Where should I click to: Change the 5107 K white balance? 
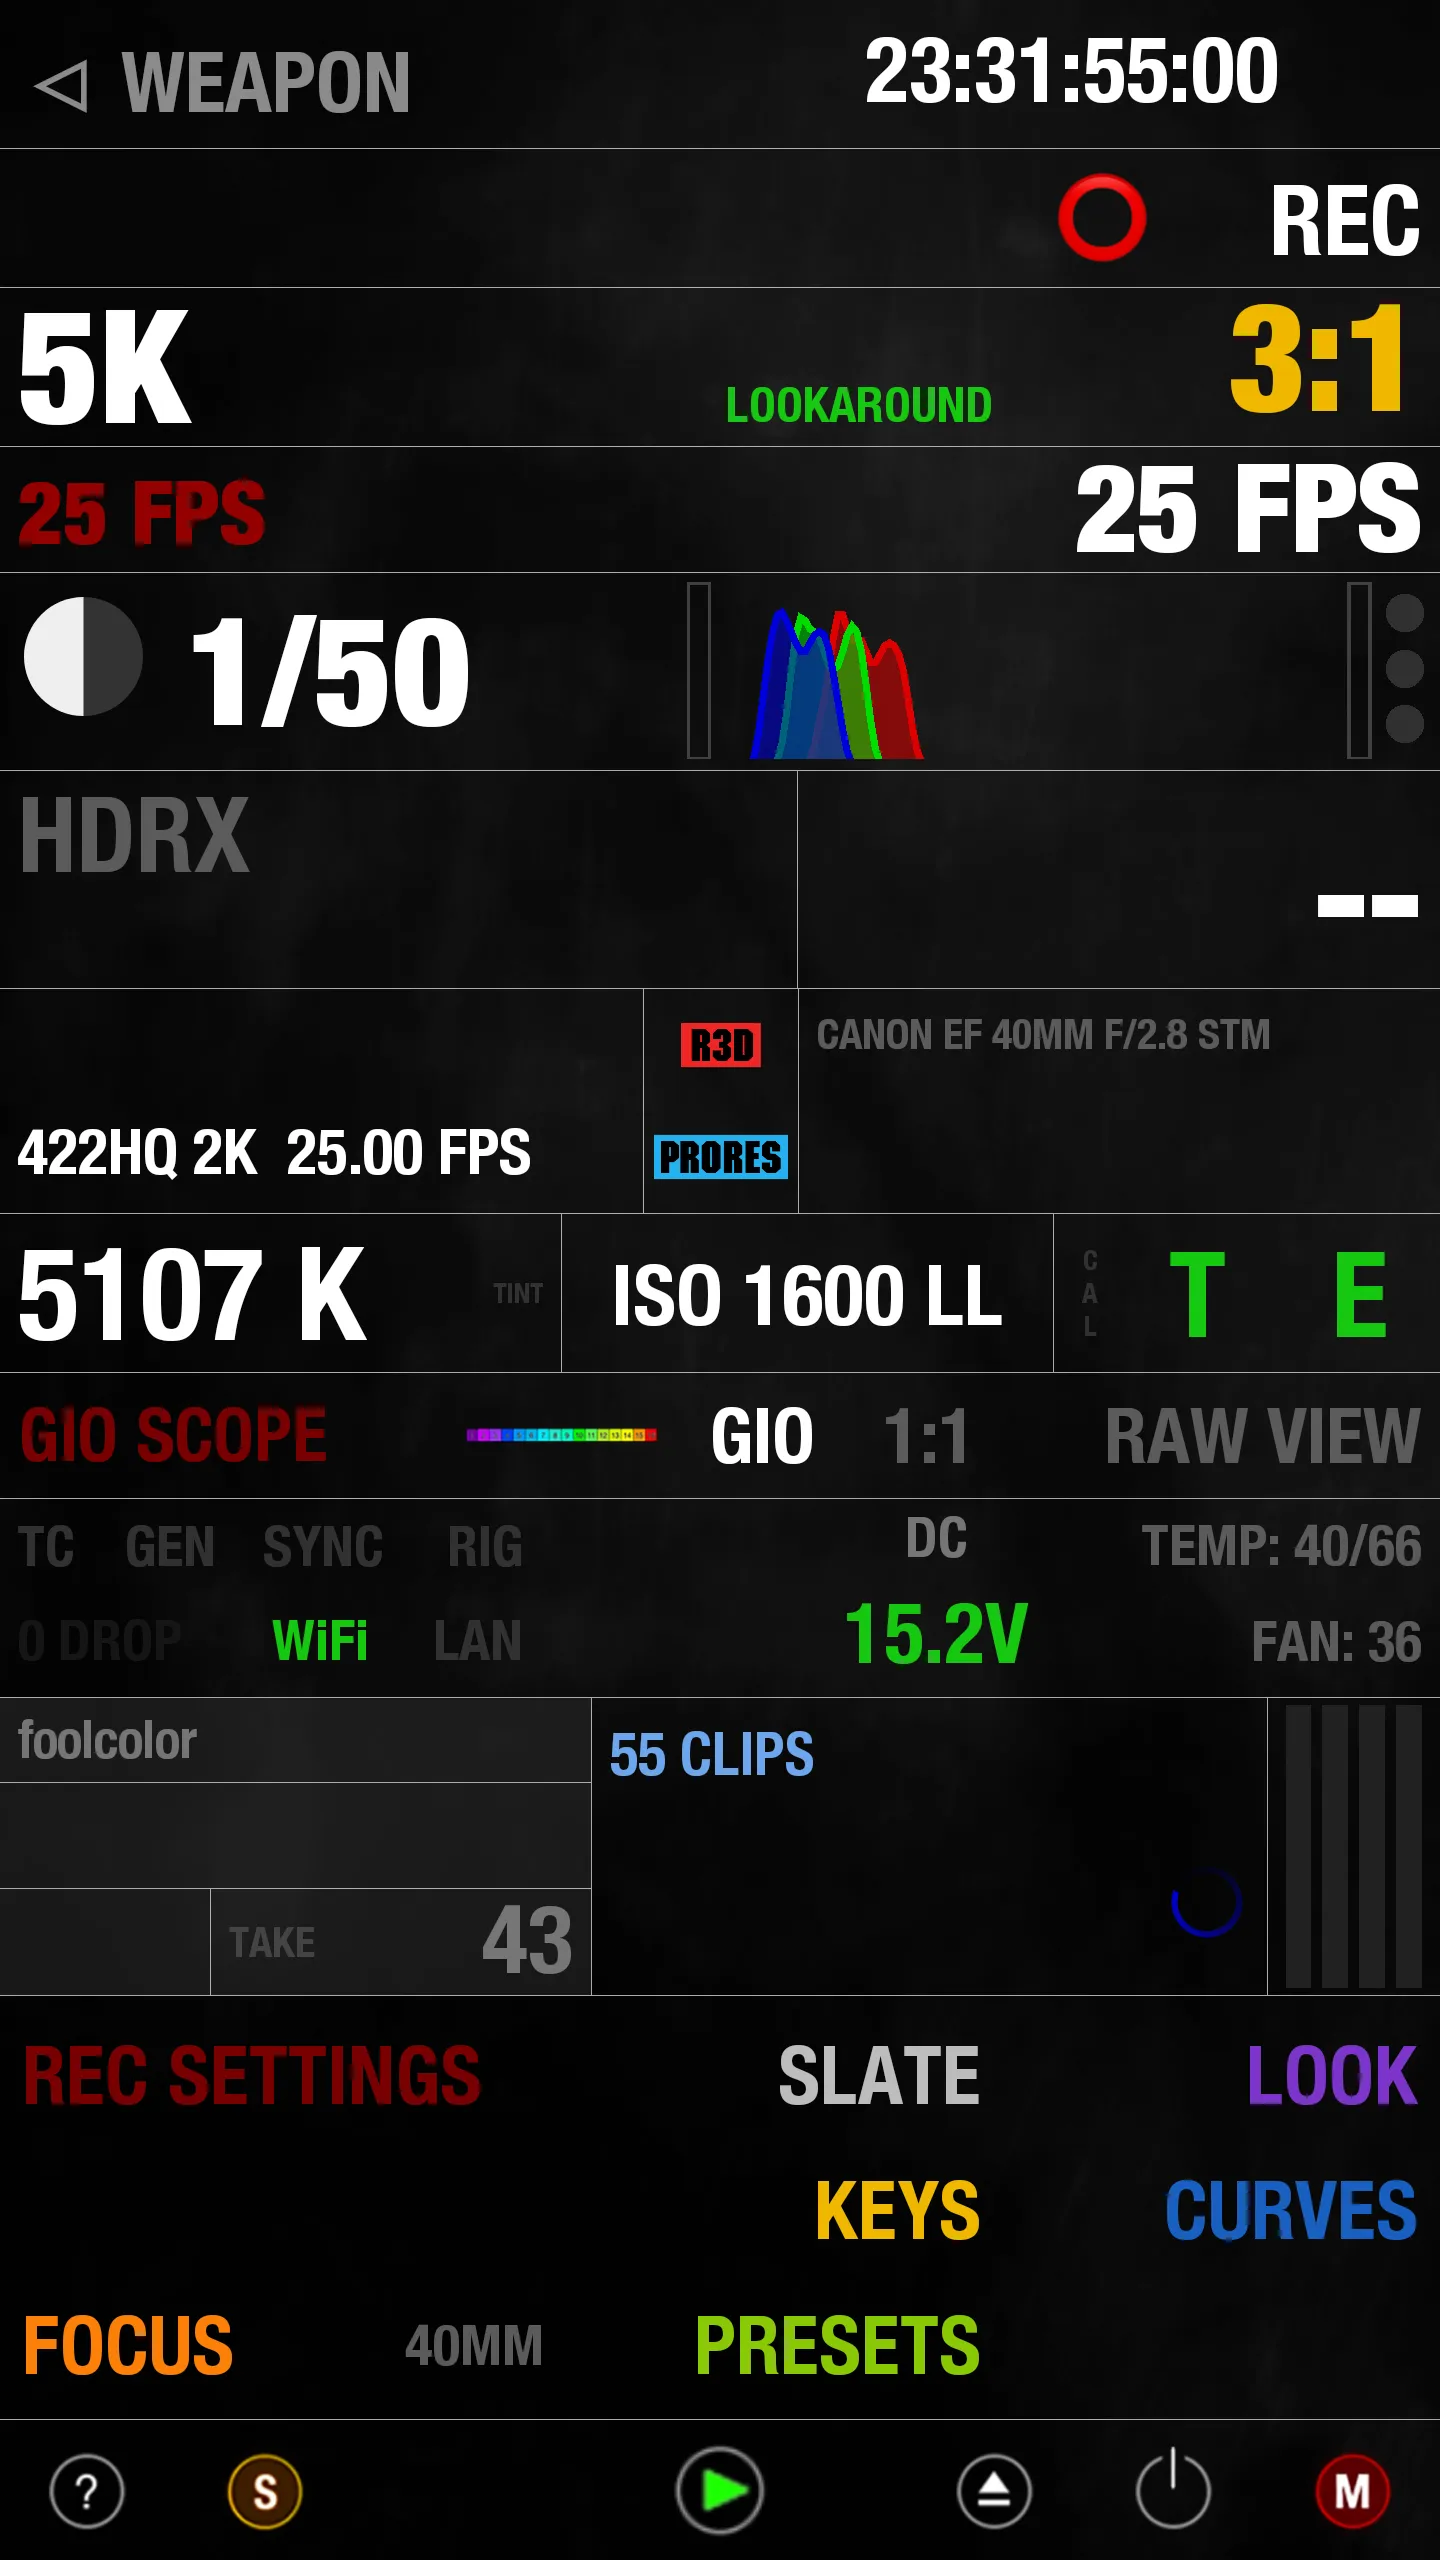(x=192, y=1295)
